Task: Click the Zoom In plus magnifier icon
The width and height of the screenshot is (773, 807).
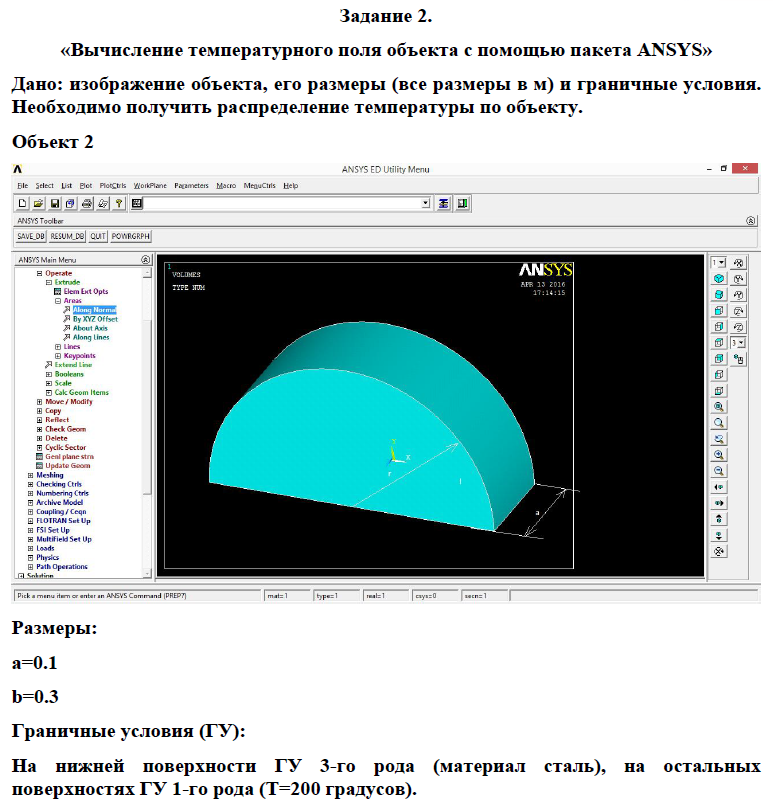Action: pyautogui.click(x=719, y=455)
